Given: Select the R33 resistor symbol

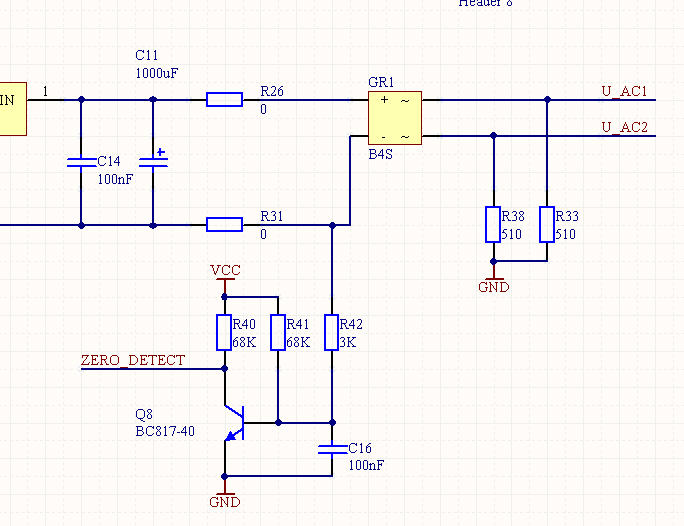Looking at the screenshot, I should point(547,225).
